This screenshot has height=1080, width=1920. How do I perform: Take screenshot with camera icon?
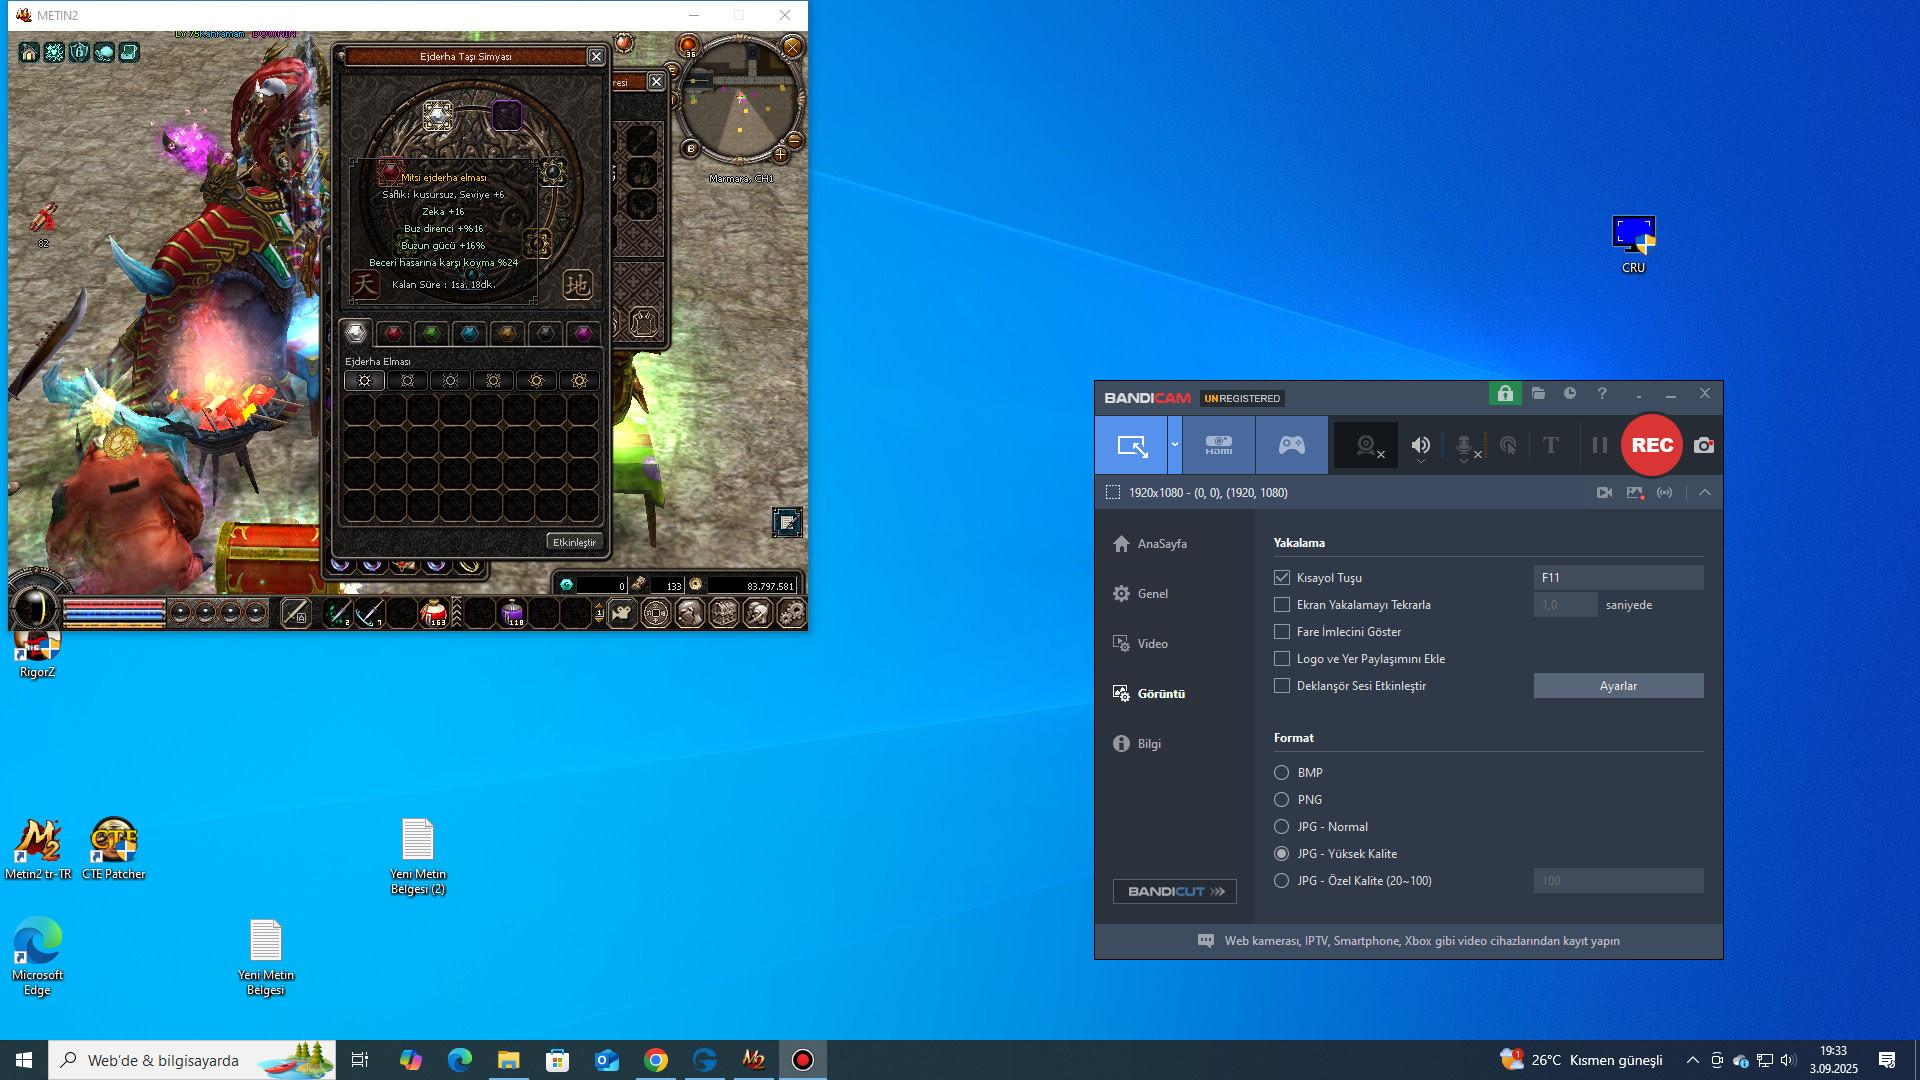(x=1704, y=446)
